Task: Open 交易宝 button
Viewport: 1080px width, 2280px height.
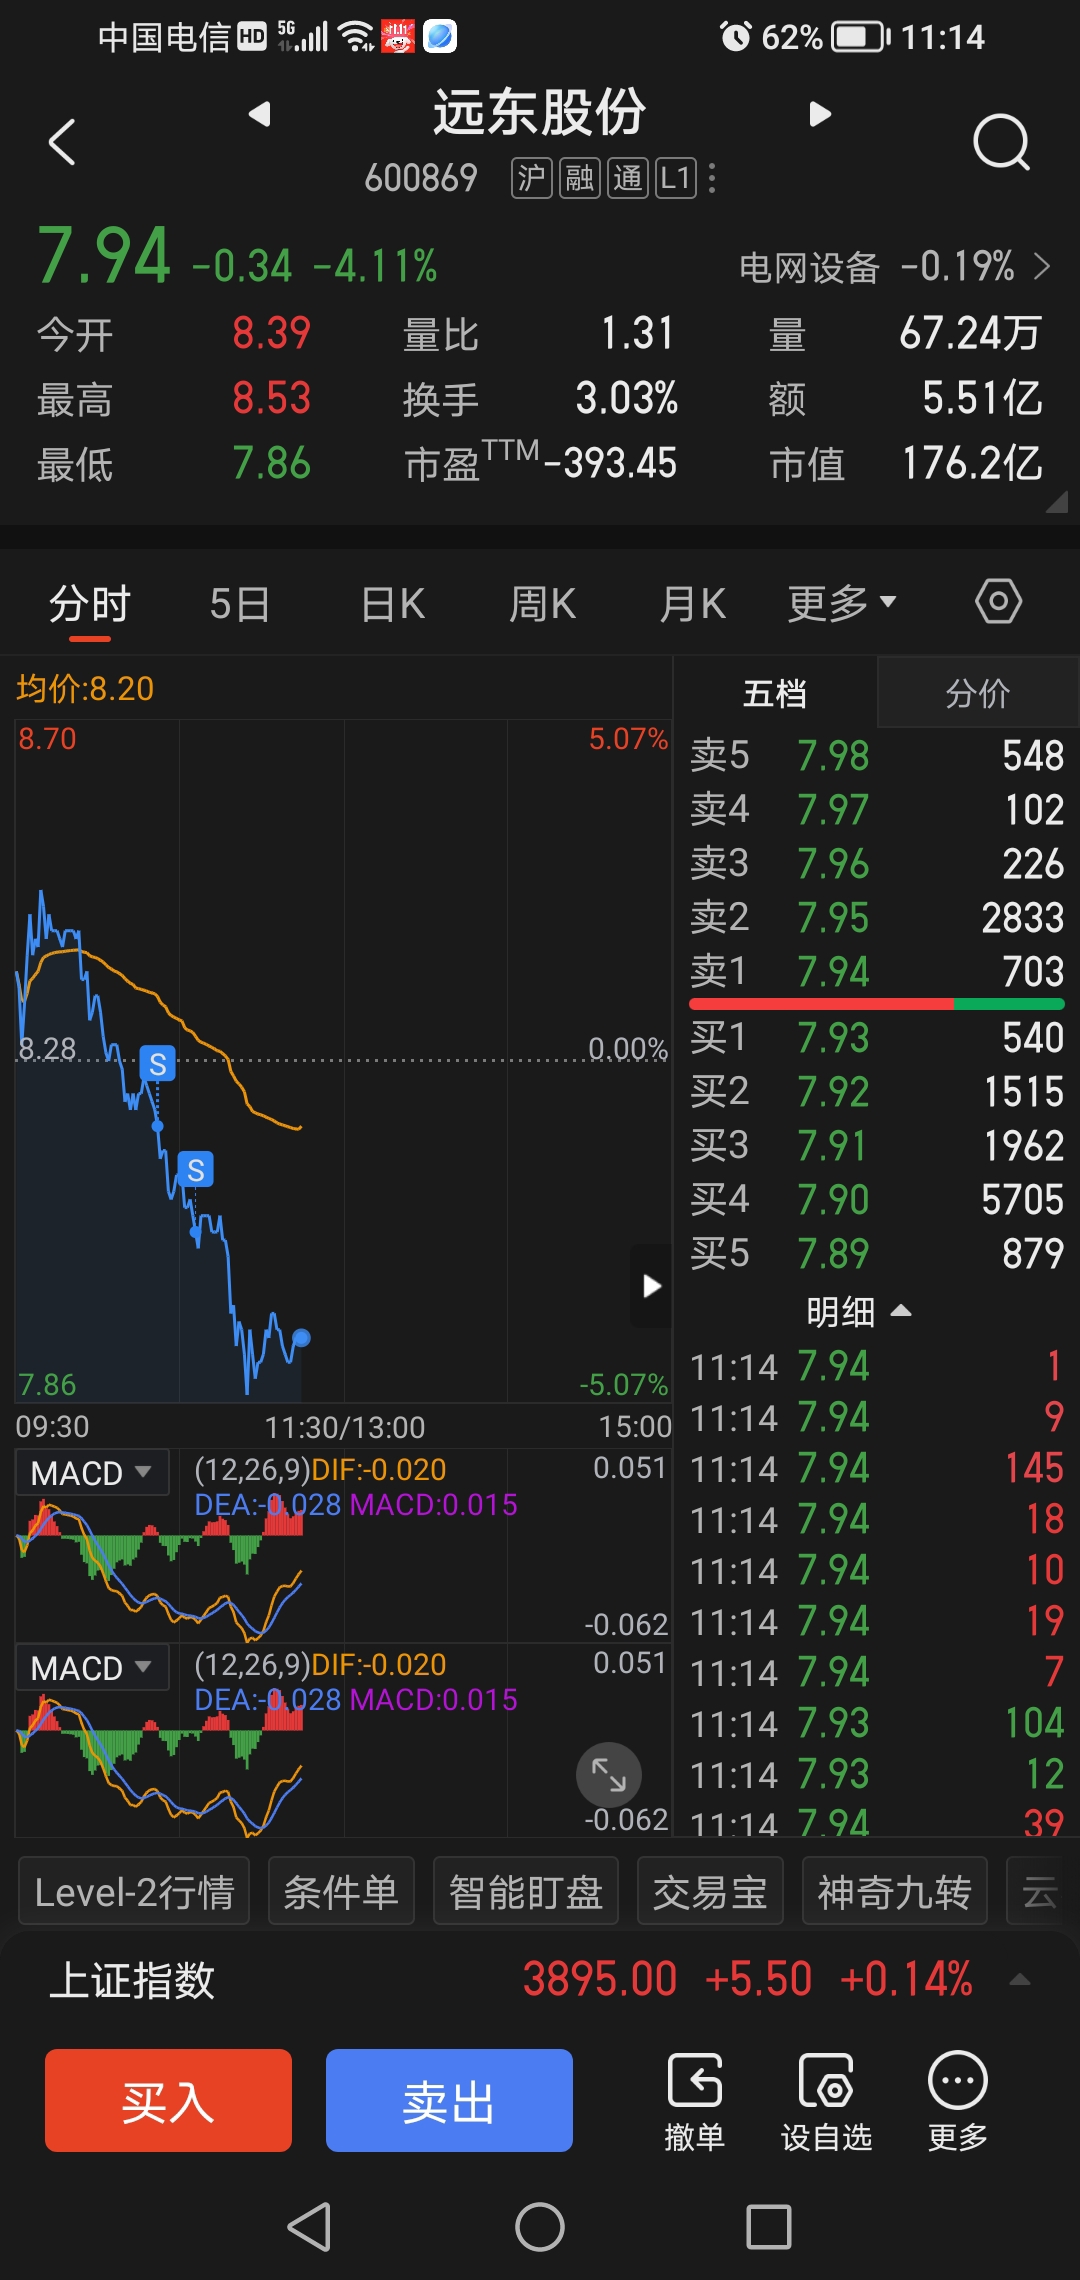Action: pos(710,1891)
